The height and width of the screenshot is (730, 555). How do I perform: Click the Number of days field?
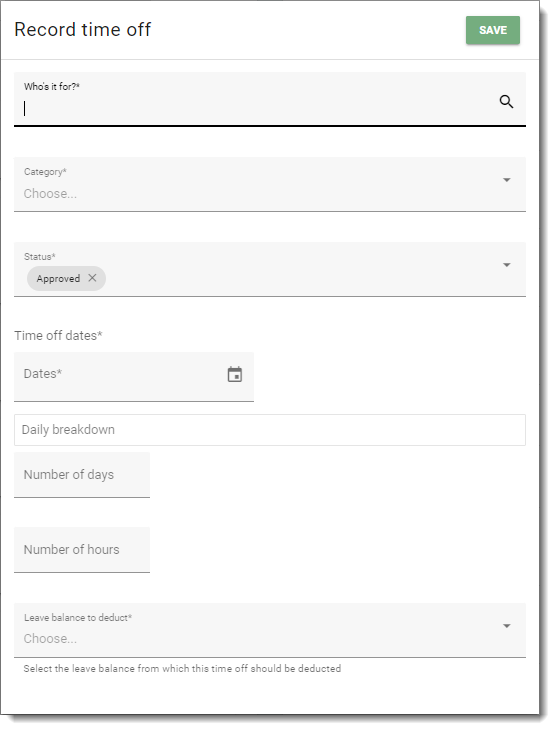(82, 475)
